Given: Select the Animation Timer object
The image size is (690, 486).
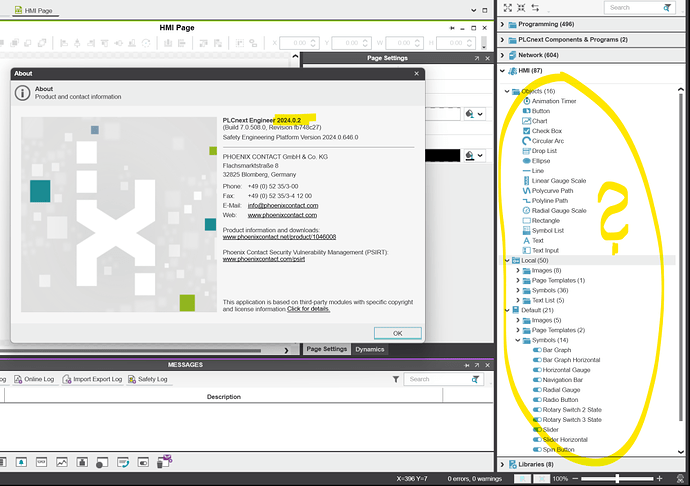Looking at the screenshot, I should pyautogui.click(x=552, y=101).
